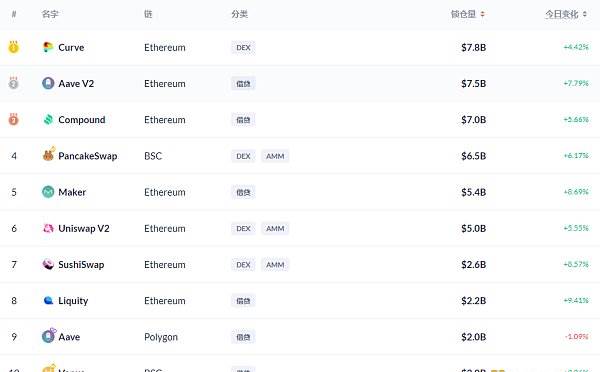
Task: Click the Compound green logo icon
Action: tap(48, 119)
